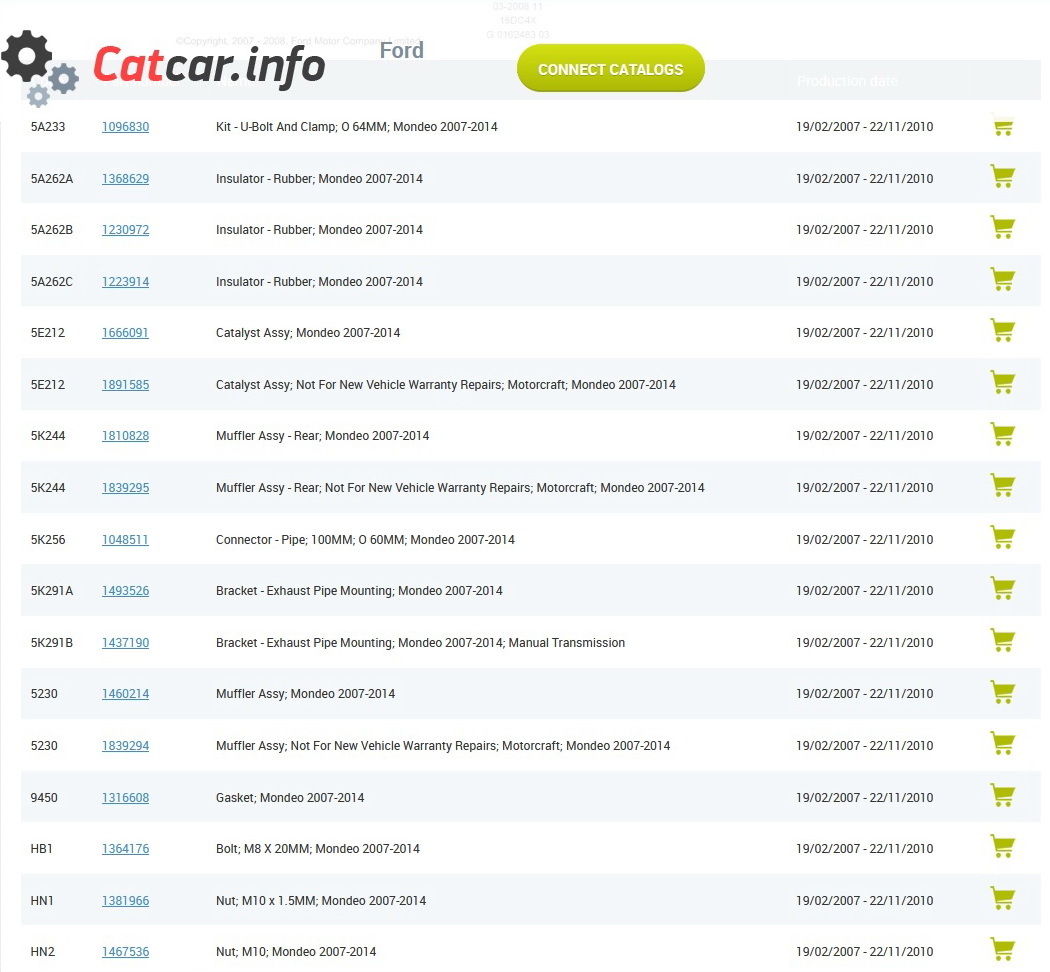The width and height of the screenshot is (1050, 972).
Task: Click the Production date column header
Action: [x=847, y=81]
